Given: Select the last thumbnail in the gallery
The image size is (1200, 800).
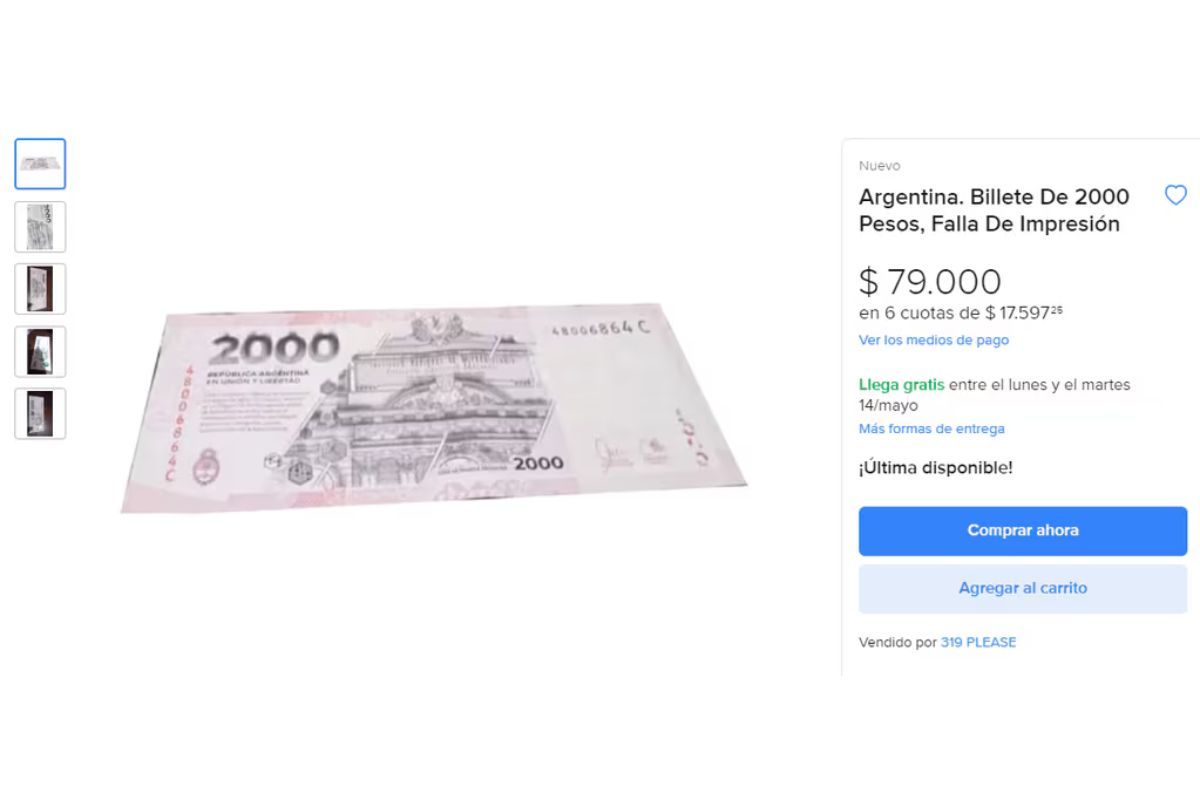Looking at the screenshot, I should pos(40,413).
